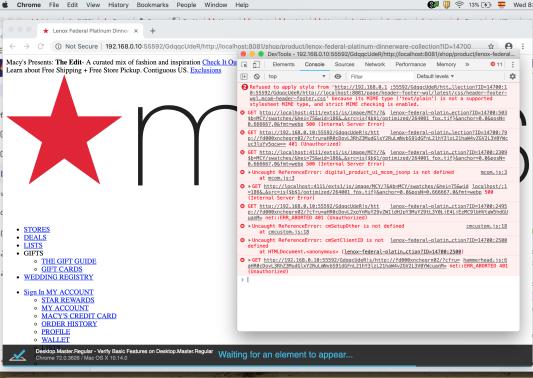Show more DevTools tabs chevron

click(467, 64)
